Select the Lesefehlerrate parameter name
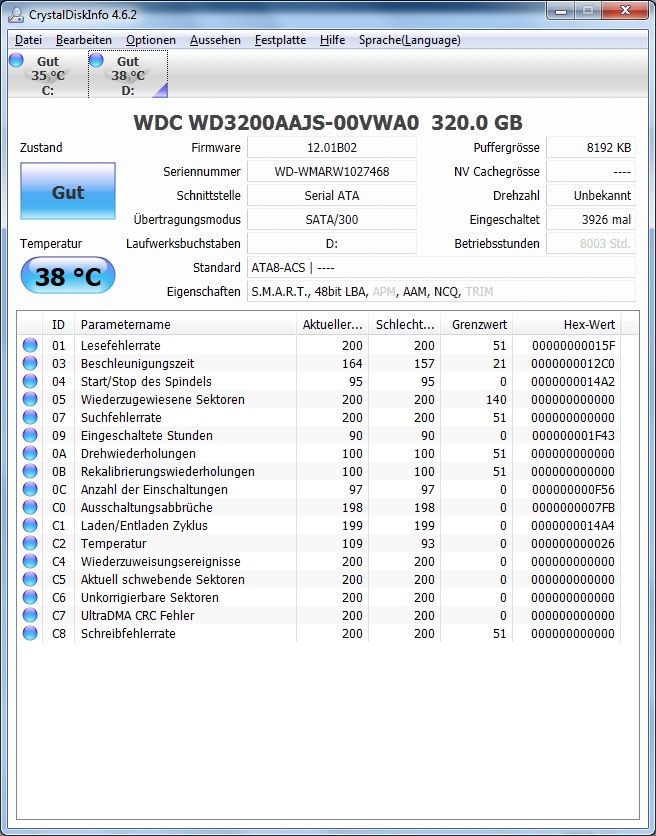 click(x=121, y=345)
